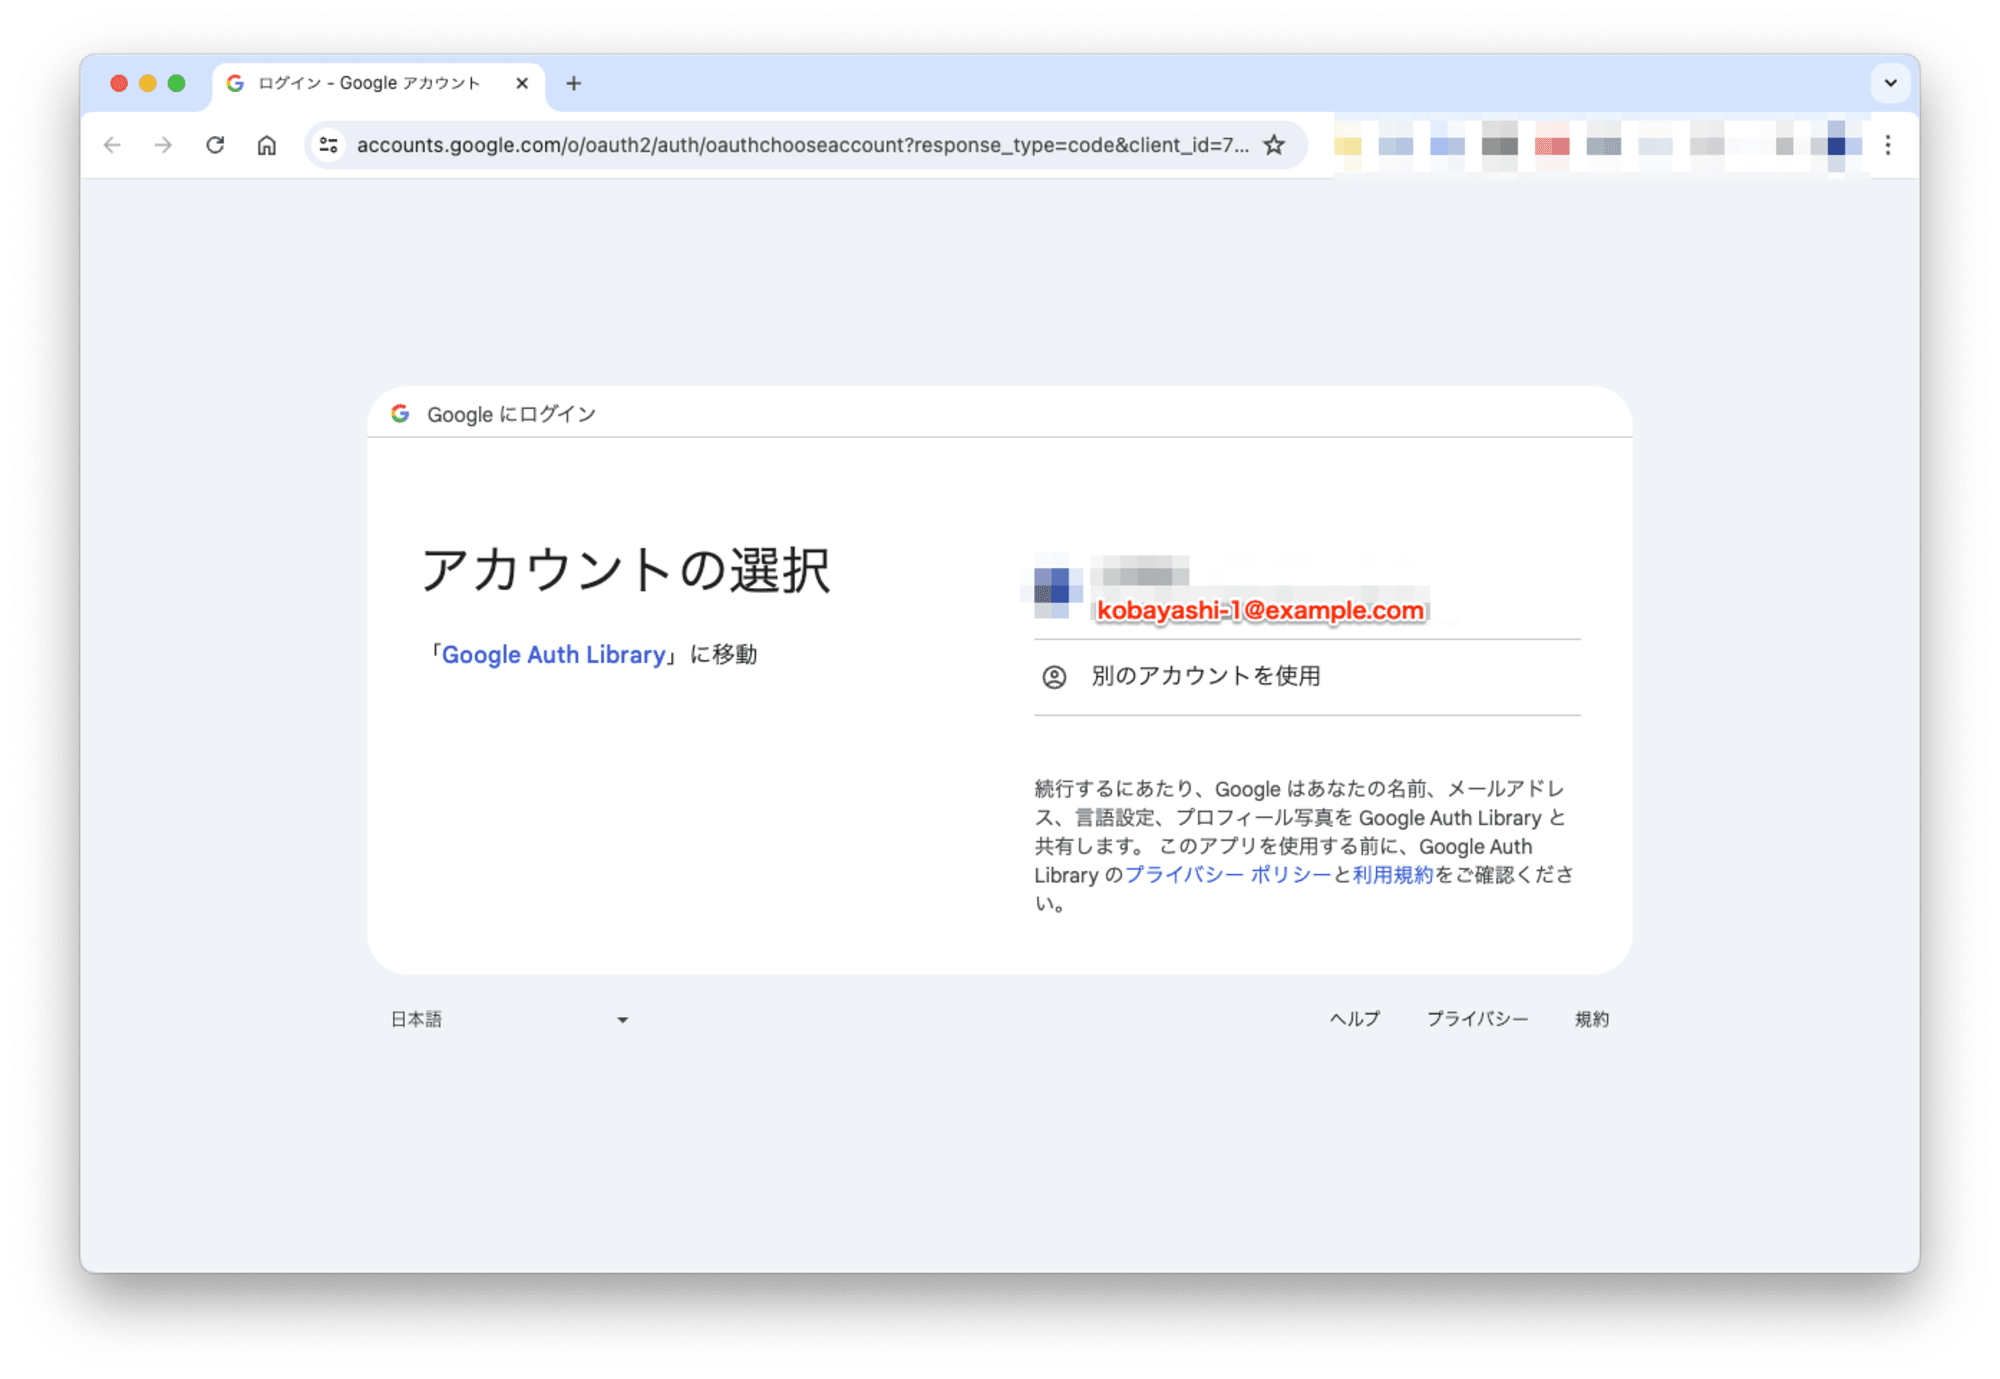Close the ログイン - Google アカウント tab
This screenshot has width=2000, height=1379.
522,83
